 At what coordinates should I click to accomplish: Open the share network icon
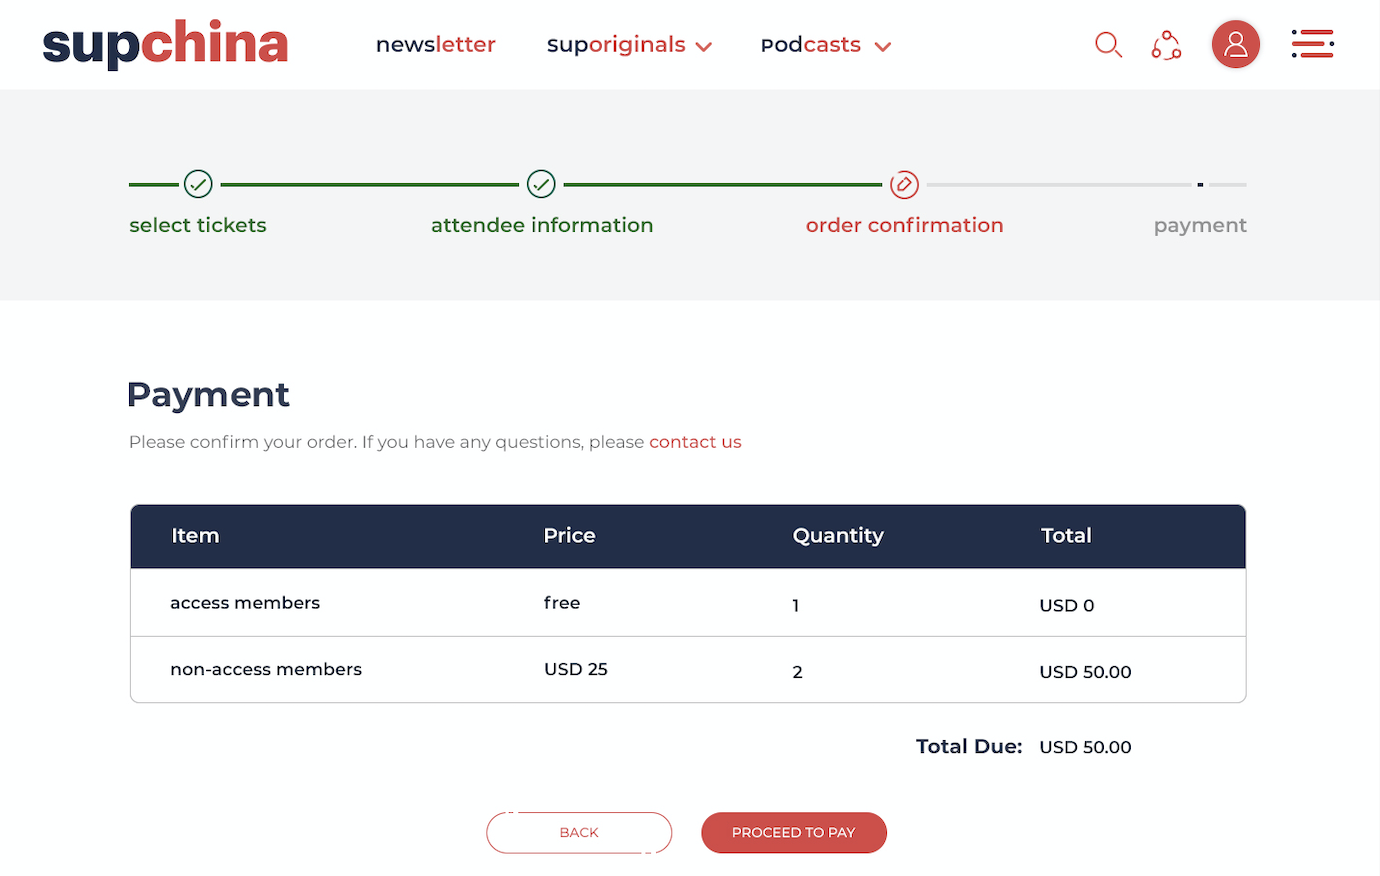click(x=1166, y=45)
